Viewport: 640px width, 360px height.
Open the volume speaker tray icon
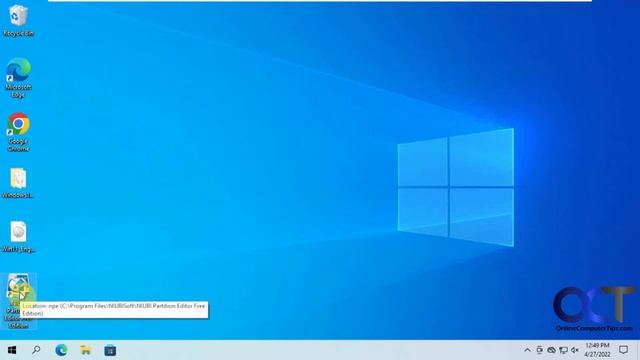pos(575,350)
